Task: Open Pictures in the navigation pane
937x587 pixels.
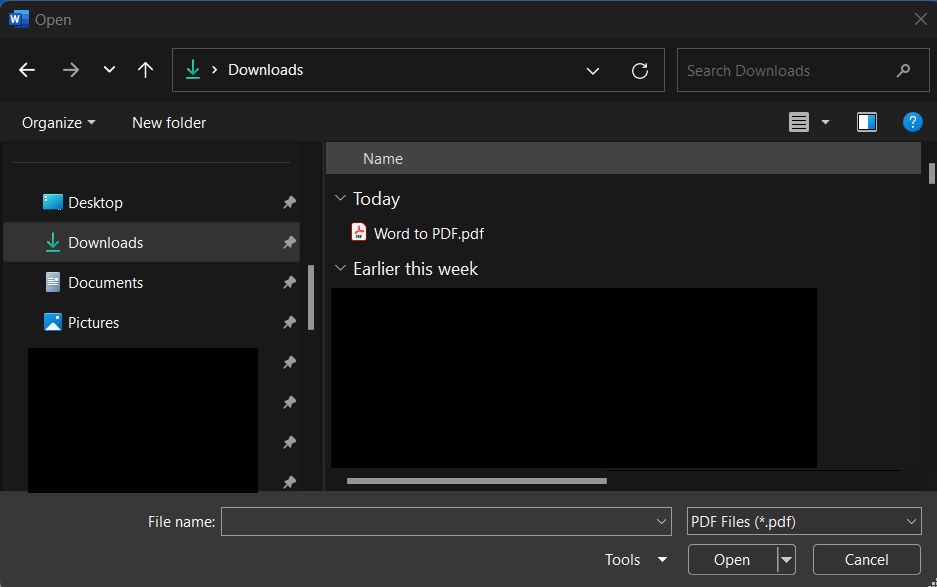Action: 152,322
